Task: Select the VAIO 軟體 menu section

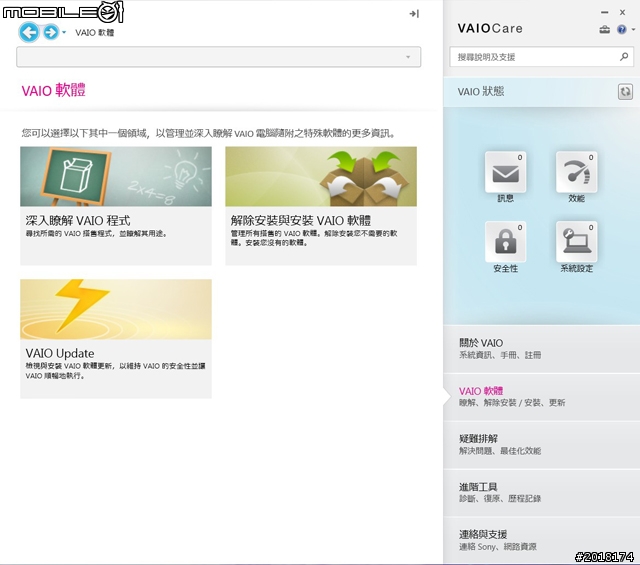Action: 542,397
